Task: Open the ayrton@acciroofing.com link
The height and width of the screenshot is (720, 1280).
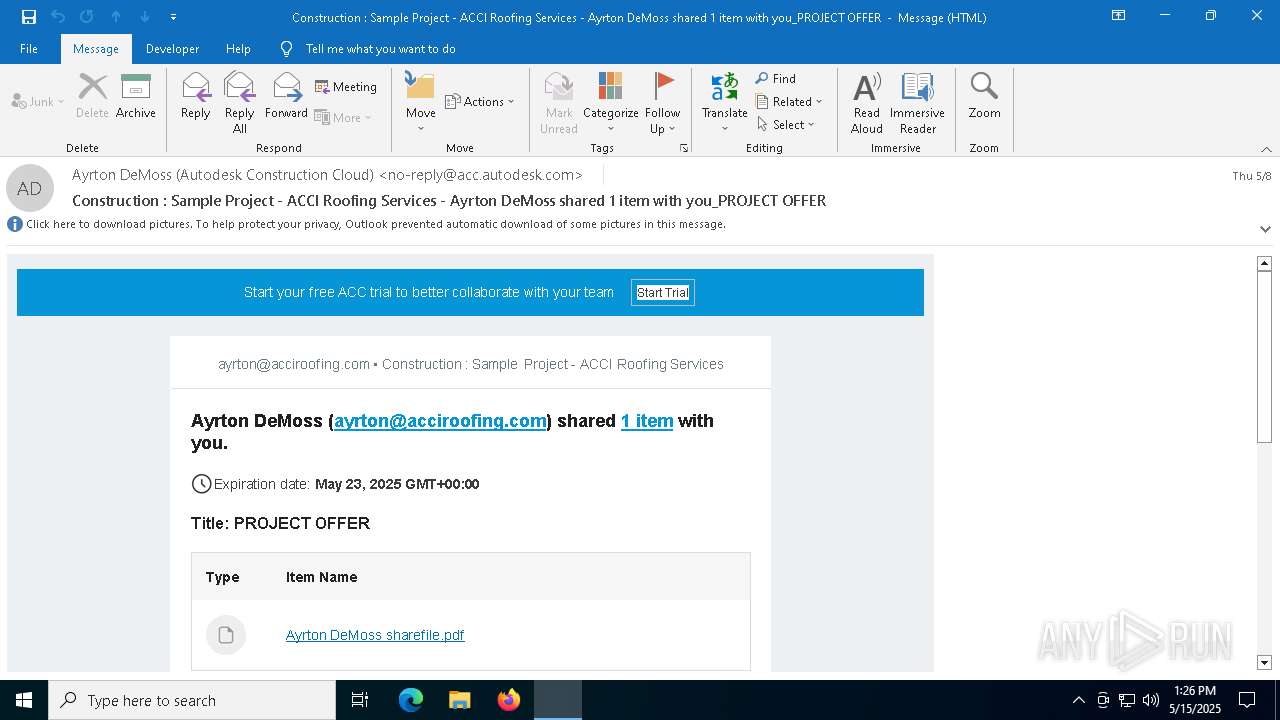Action: [441, 421]
